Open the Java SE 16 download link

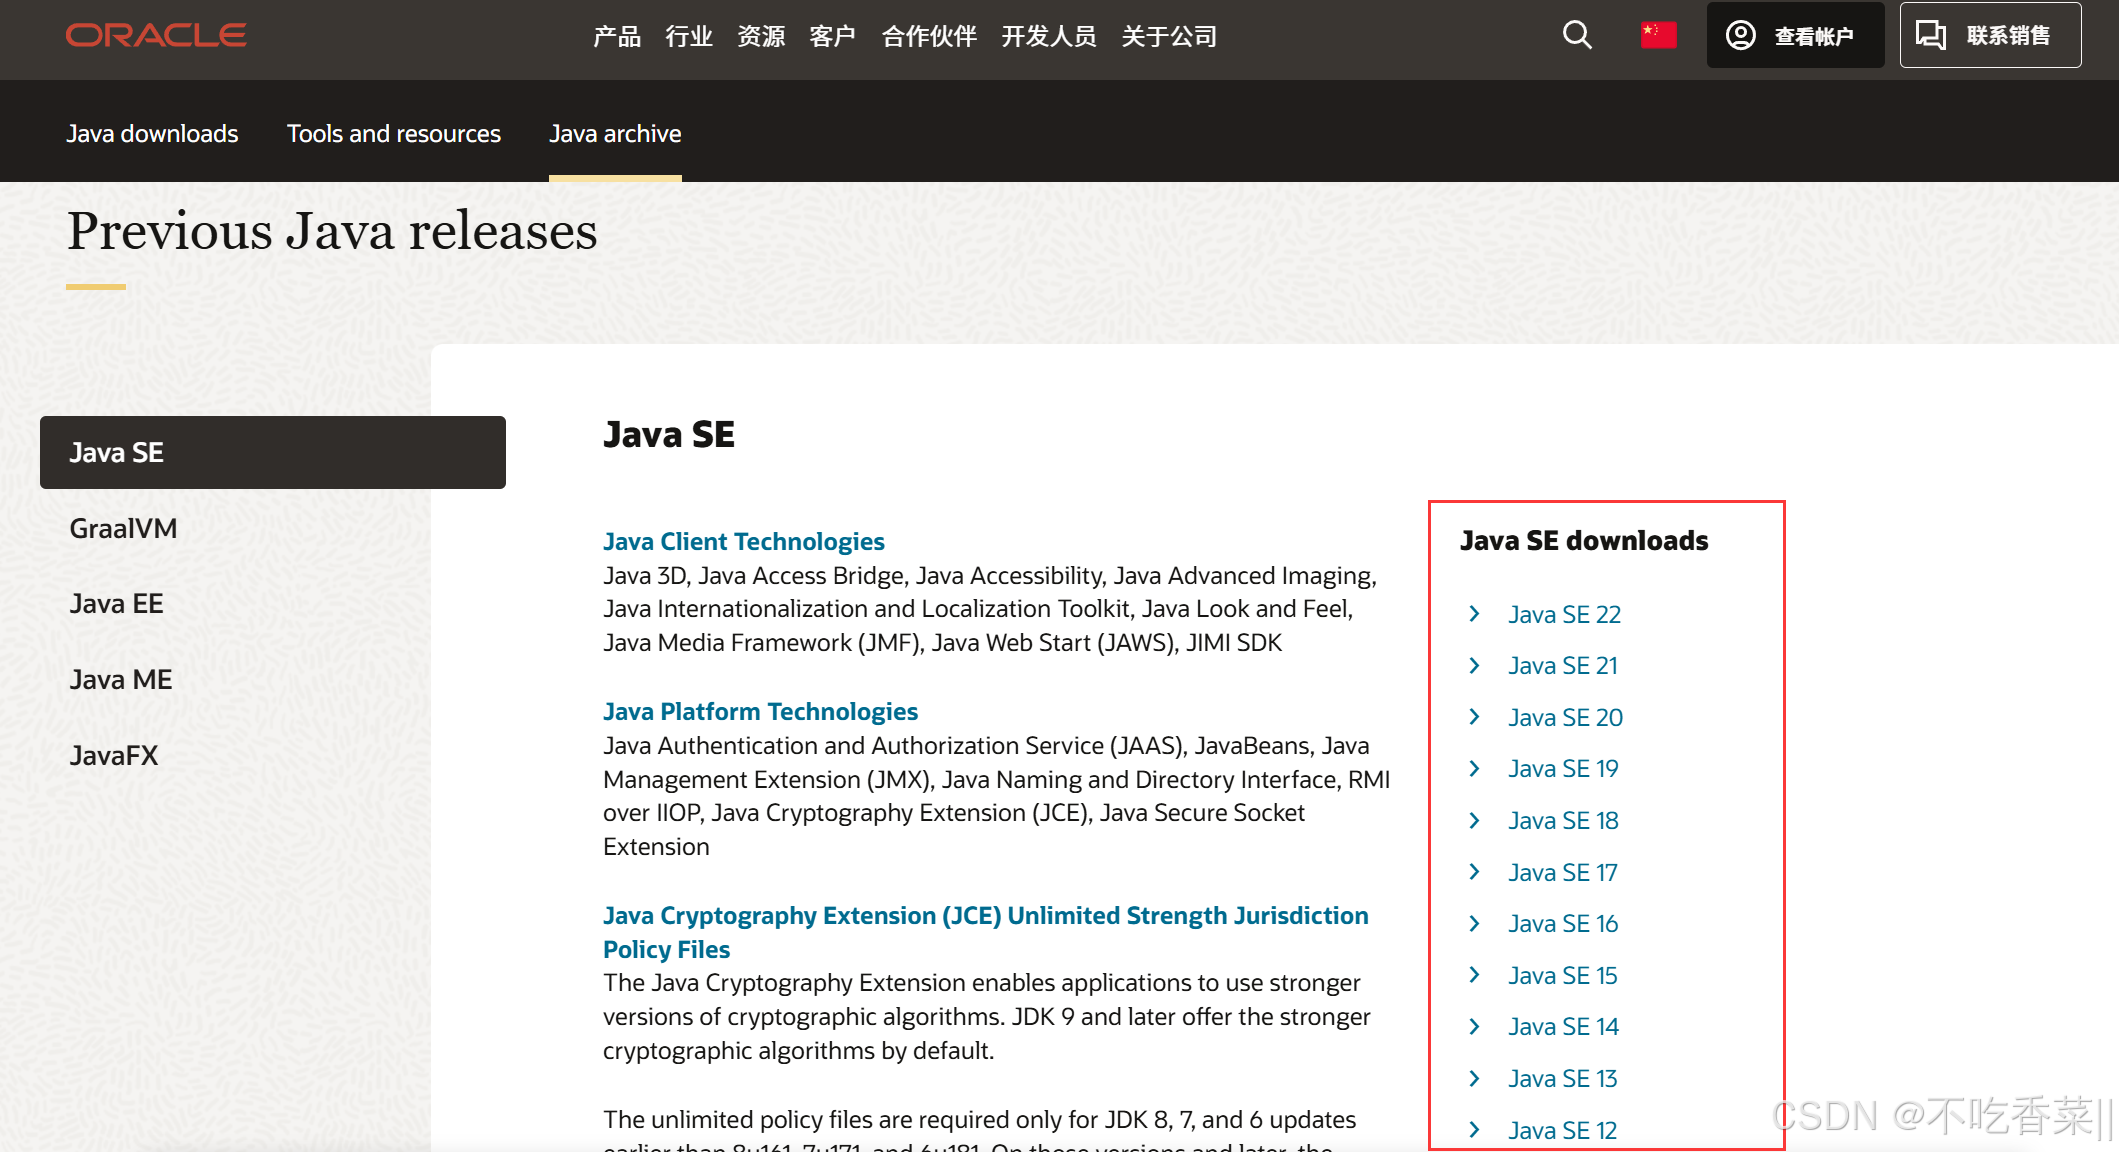(1563, 923)
